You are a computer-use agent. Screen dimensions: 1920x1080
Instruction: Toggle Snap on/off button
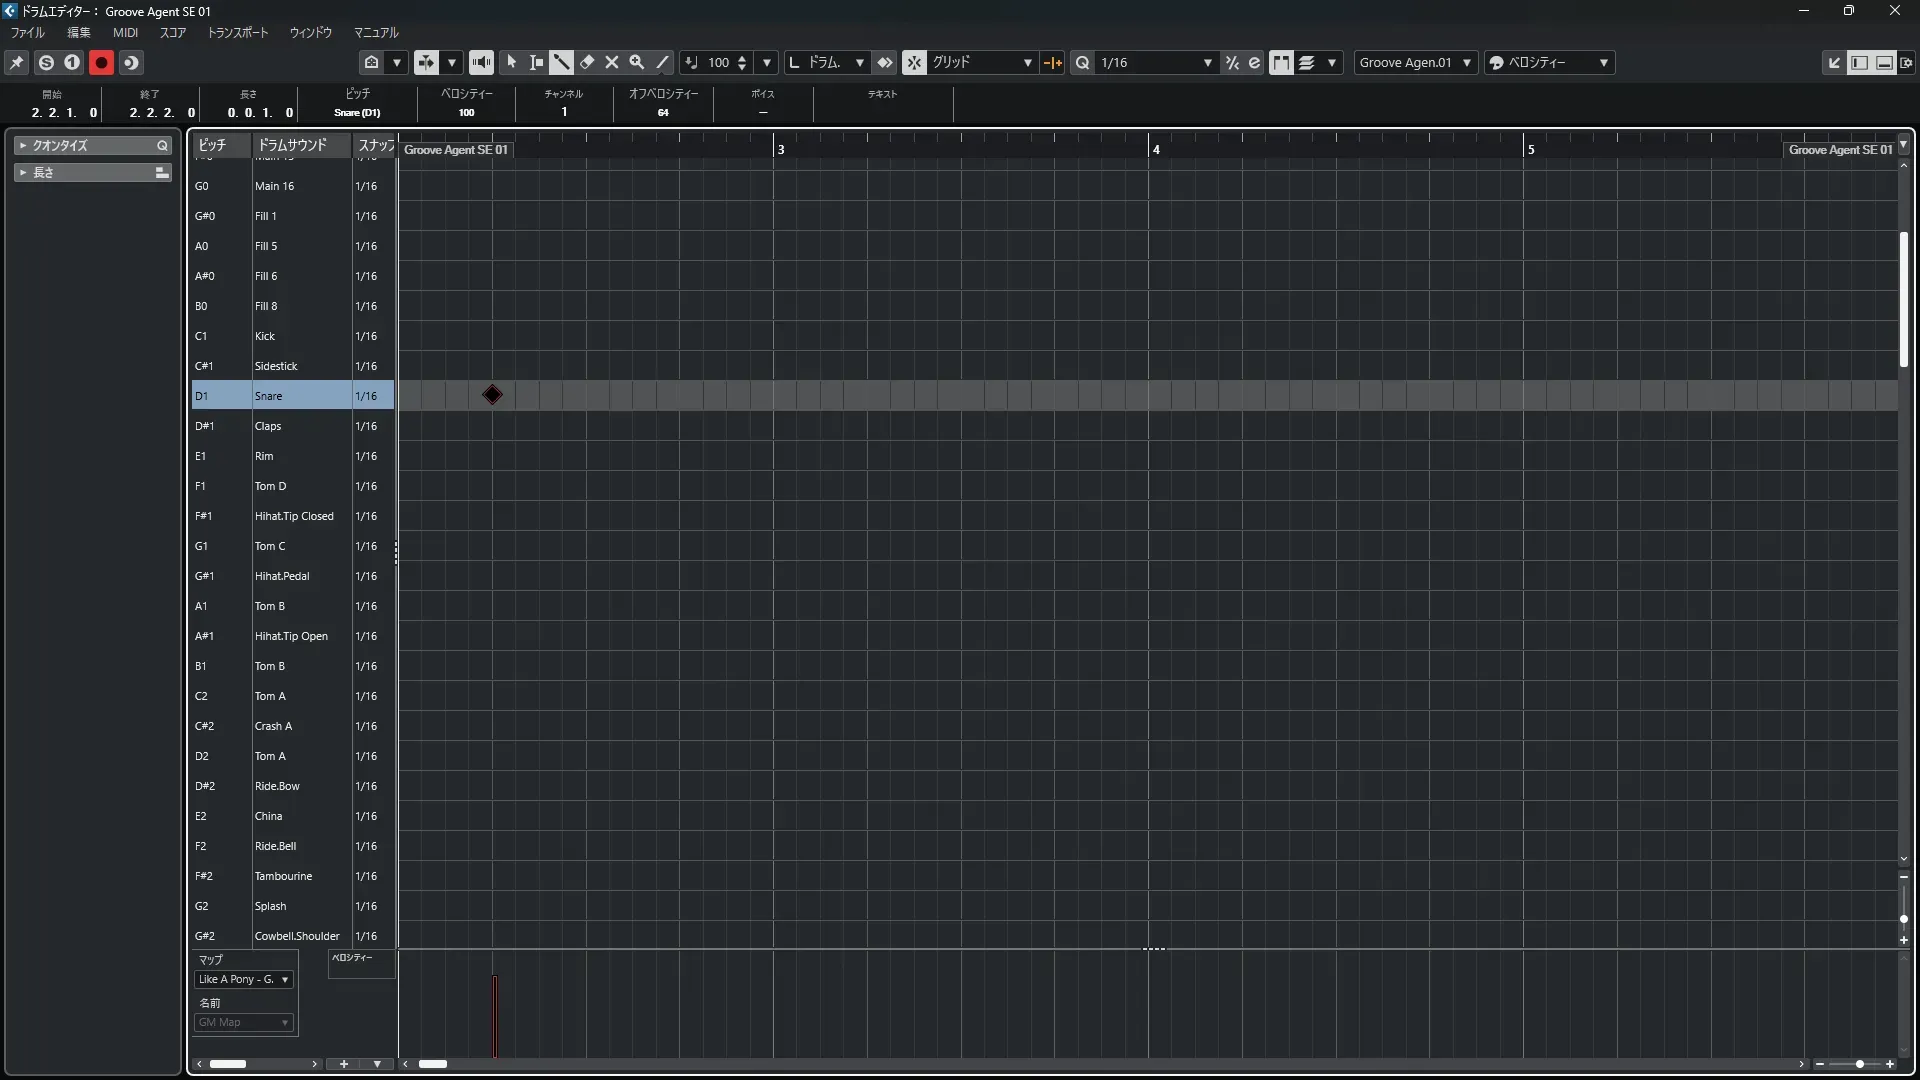pos(914,62)
